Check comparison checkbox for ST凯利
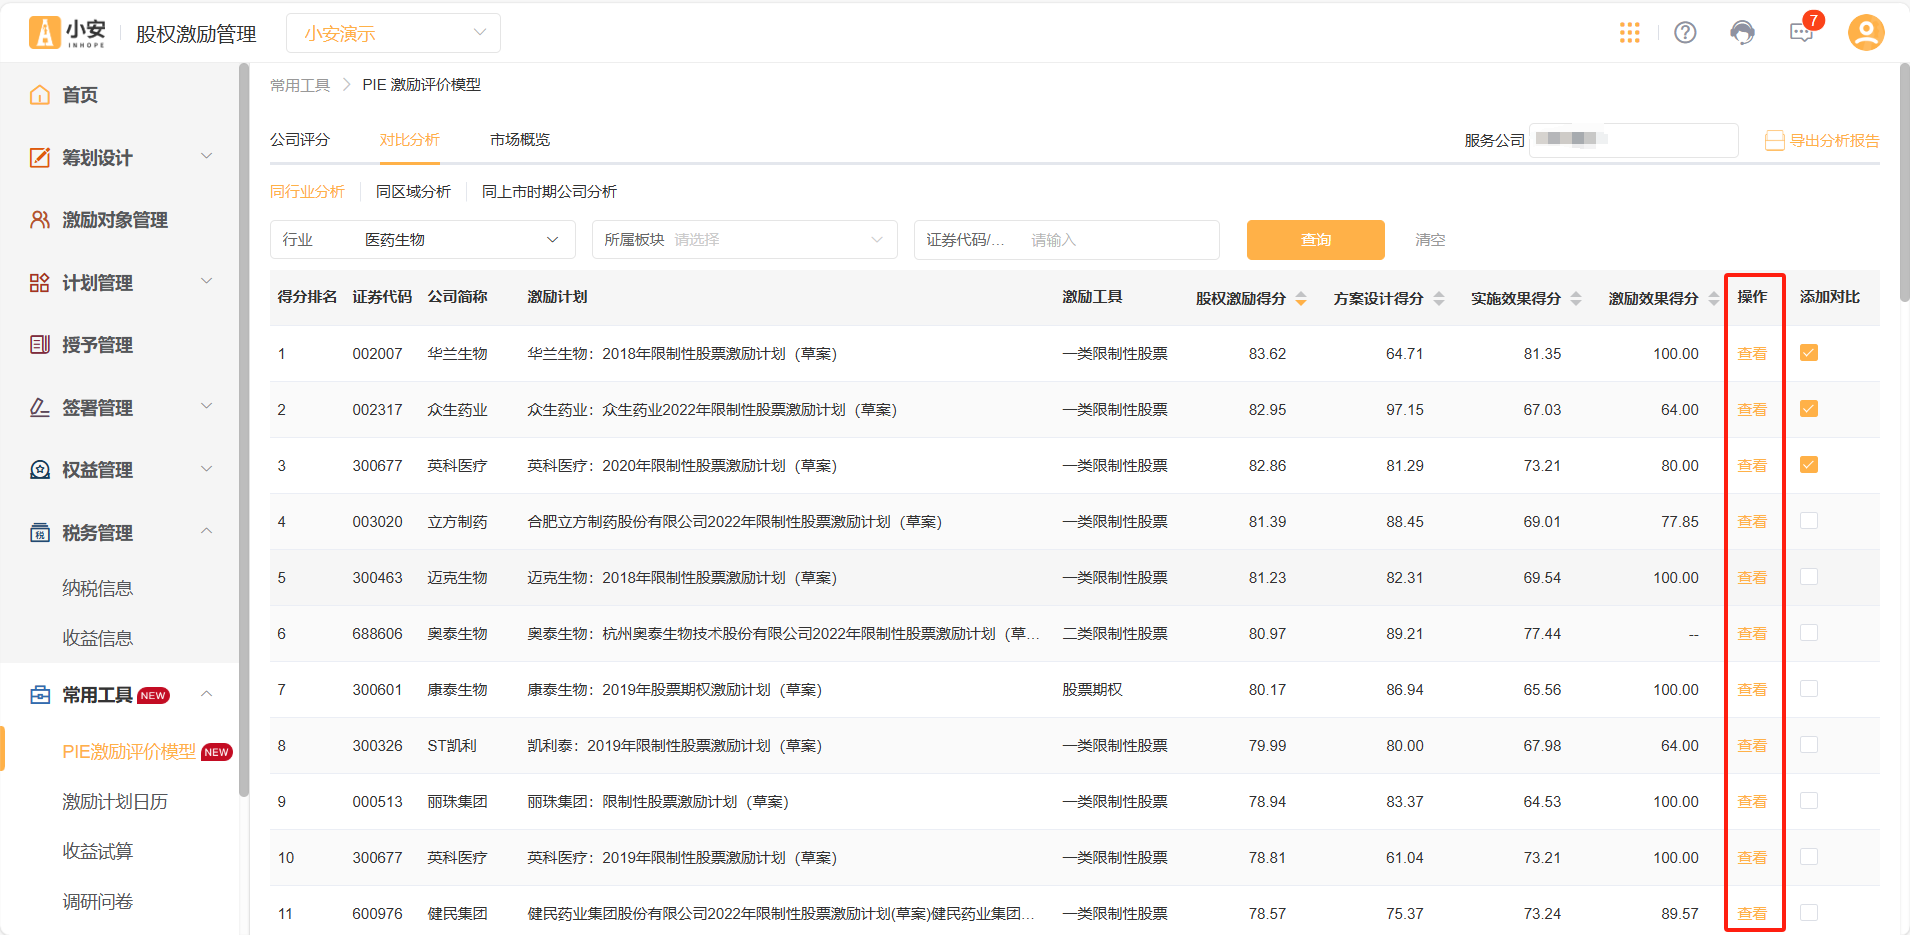The width and height of the screenshot is (1910, 935). [x=1809, y=745]
